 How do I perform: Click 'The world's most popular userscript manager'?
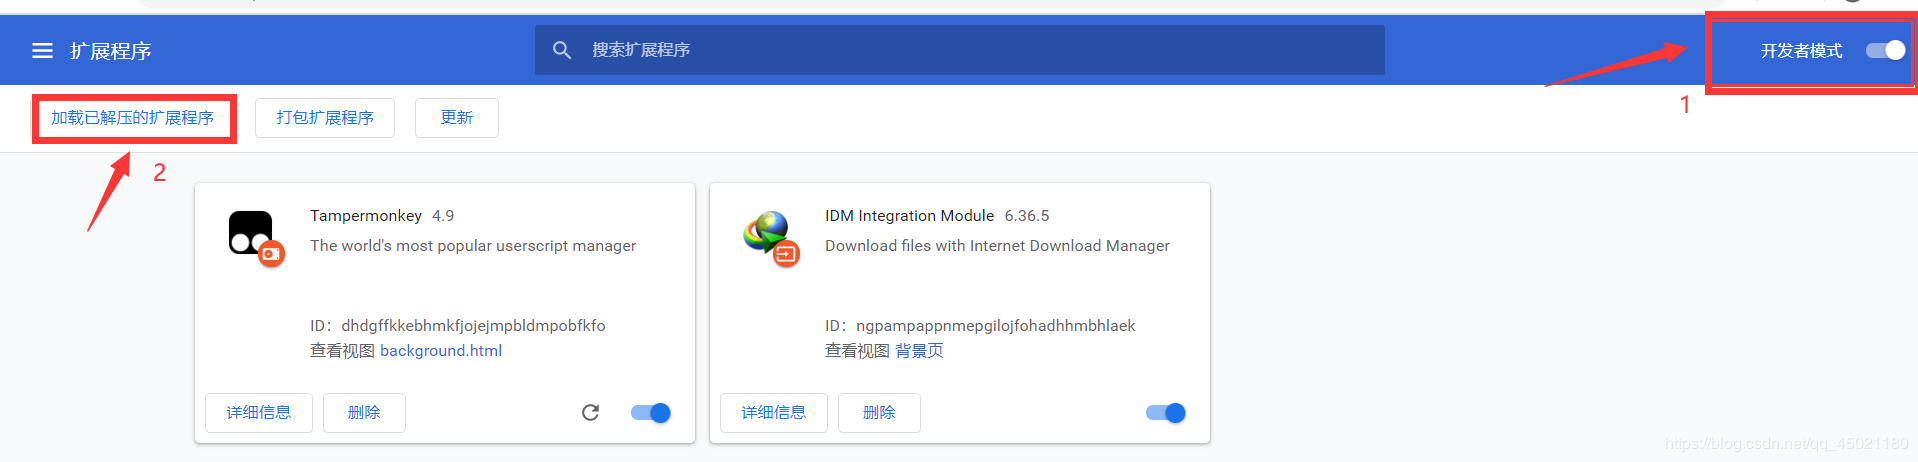click(473, 246)
